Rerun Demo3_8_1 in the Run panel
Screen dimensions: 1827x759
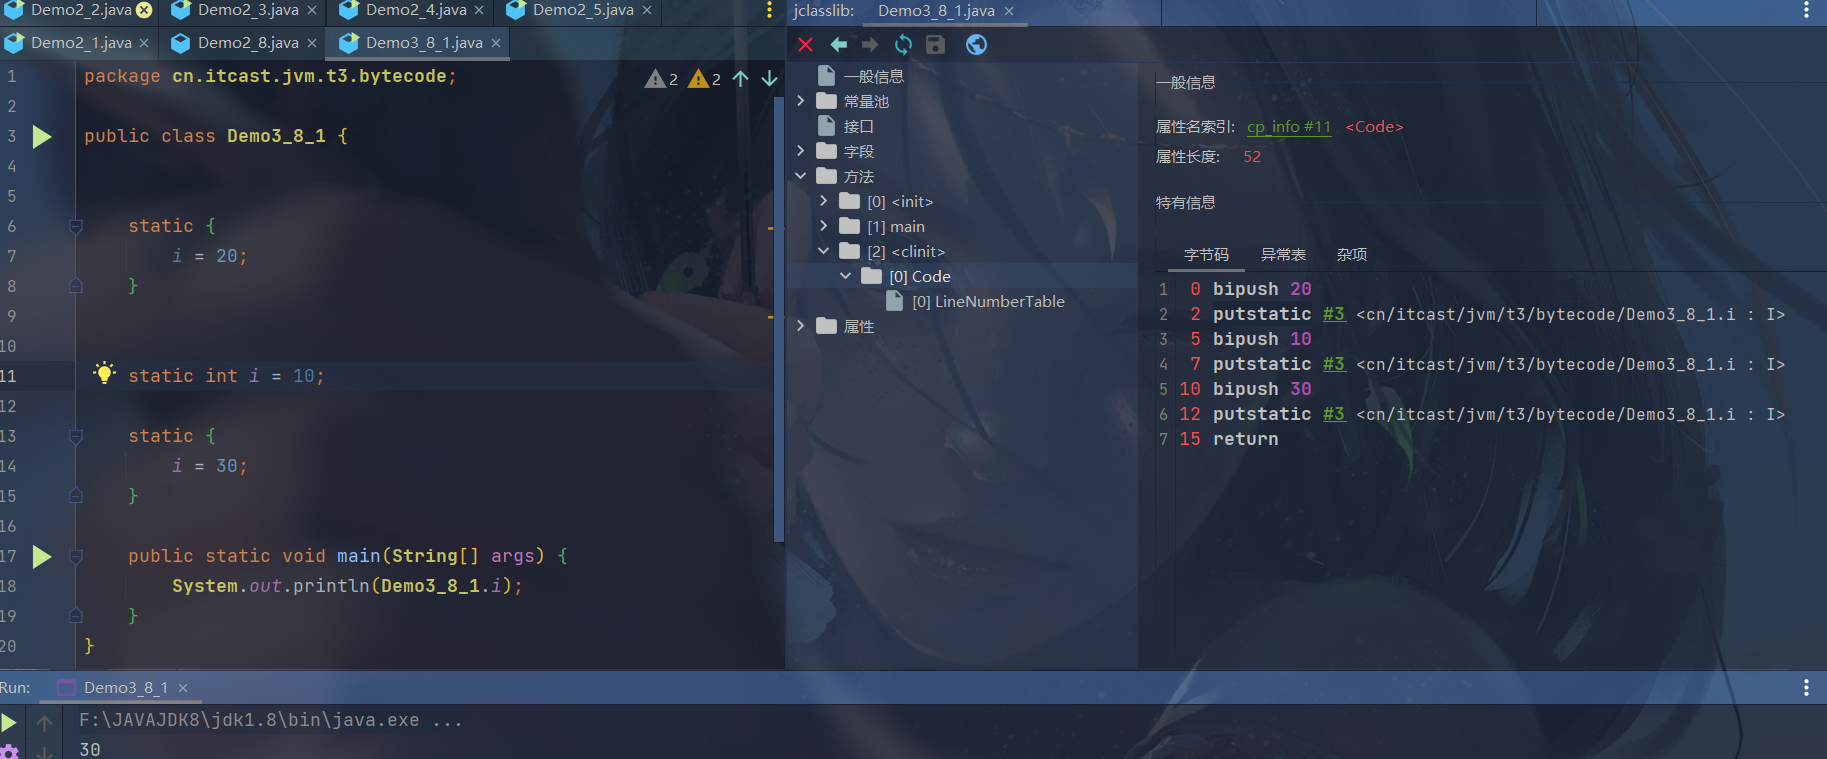(x=9, y=722)
